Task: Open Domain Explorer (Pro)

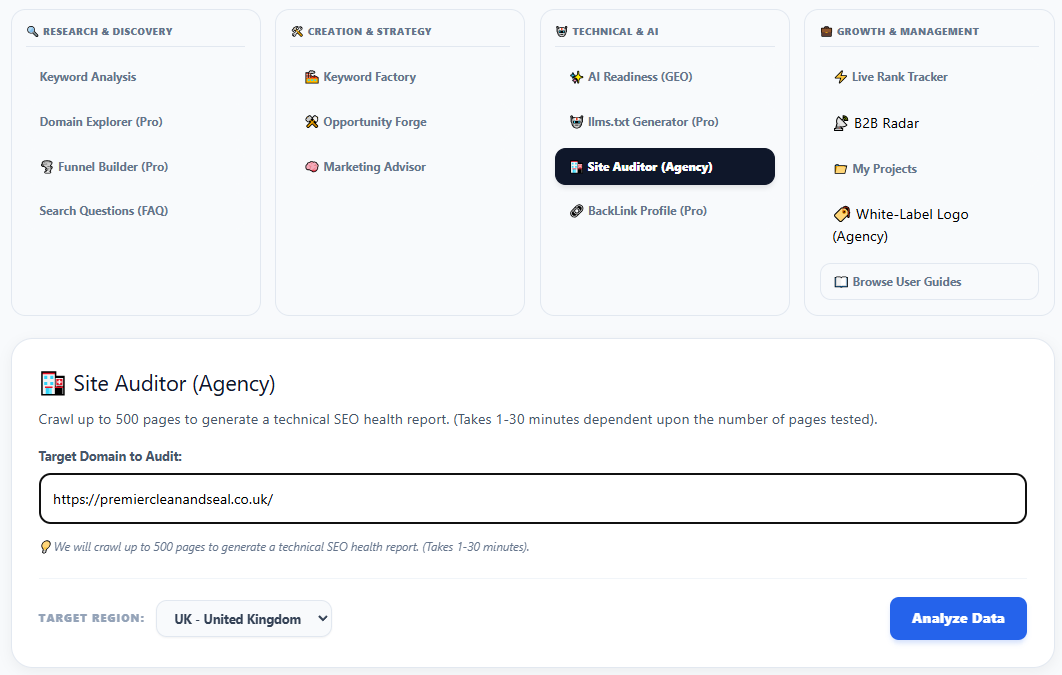Action: pyautogui.click(x=101, y=122)
